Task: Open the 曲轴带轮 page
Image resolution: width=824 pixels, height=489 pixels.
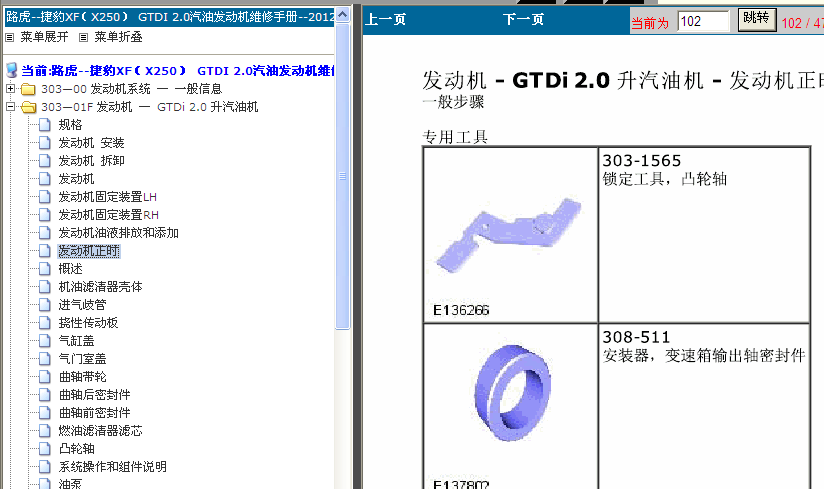Action: pyautogui.click(x=83, y=377)
